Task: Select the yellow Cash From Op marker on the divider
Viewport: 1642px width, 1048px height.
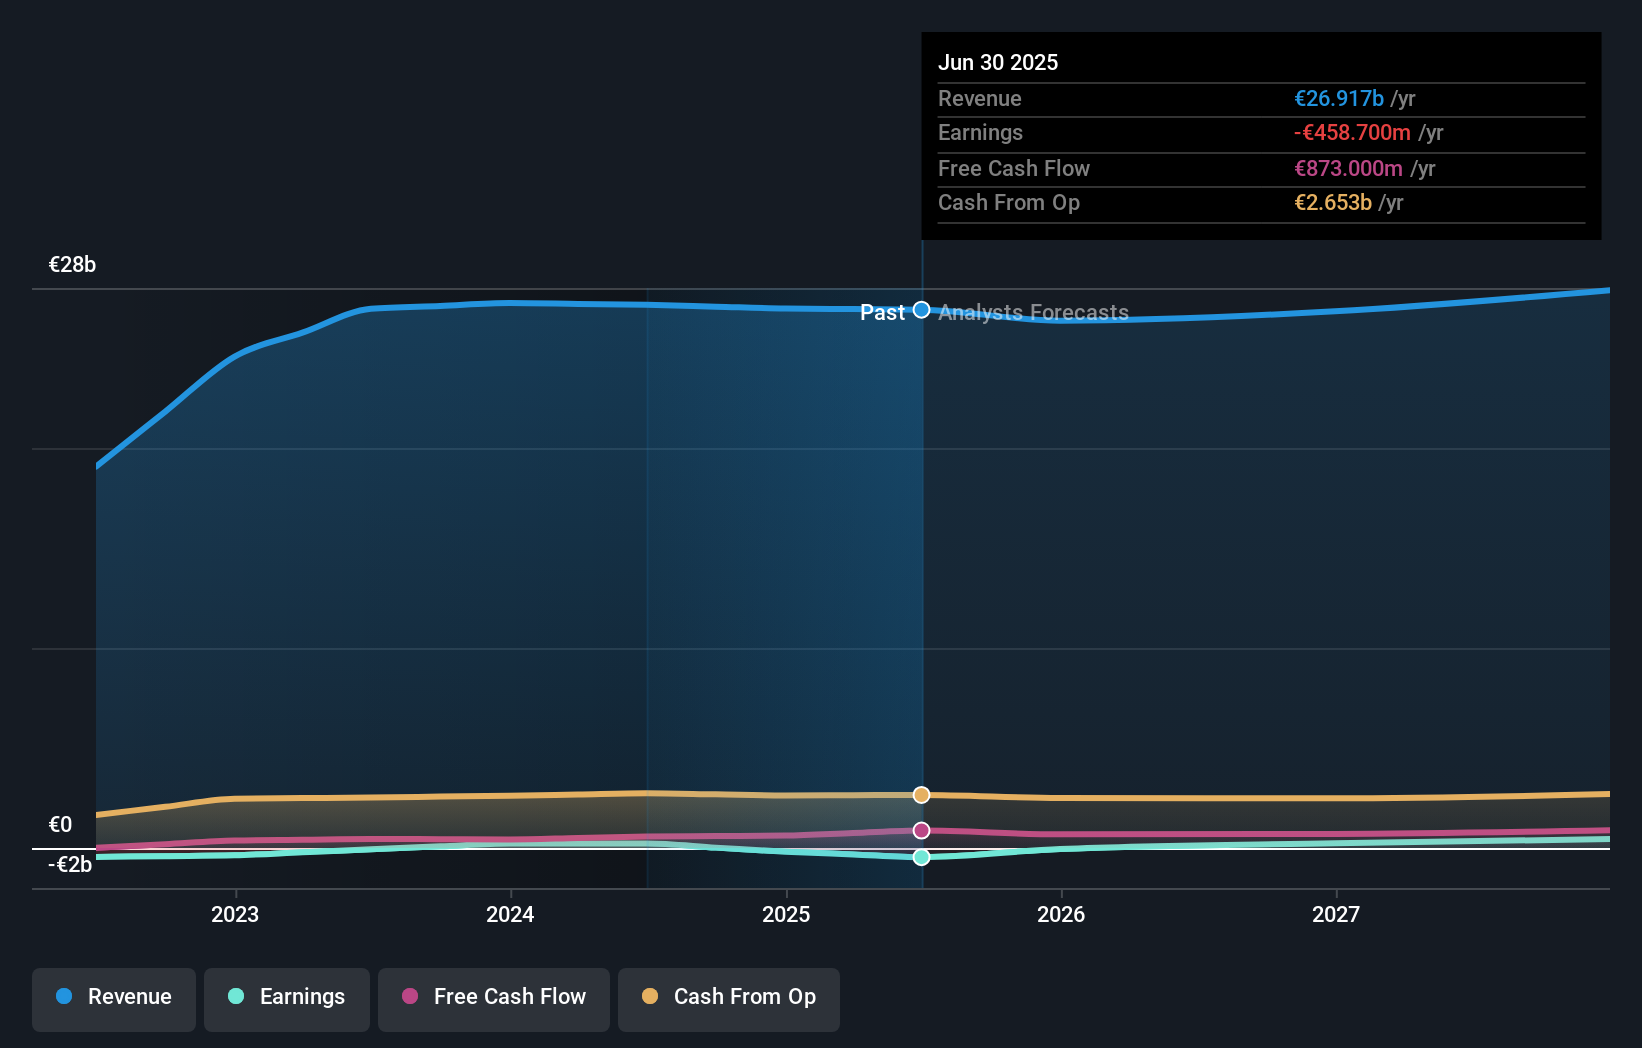Action: (x=921, y=795)
